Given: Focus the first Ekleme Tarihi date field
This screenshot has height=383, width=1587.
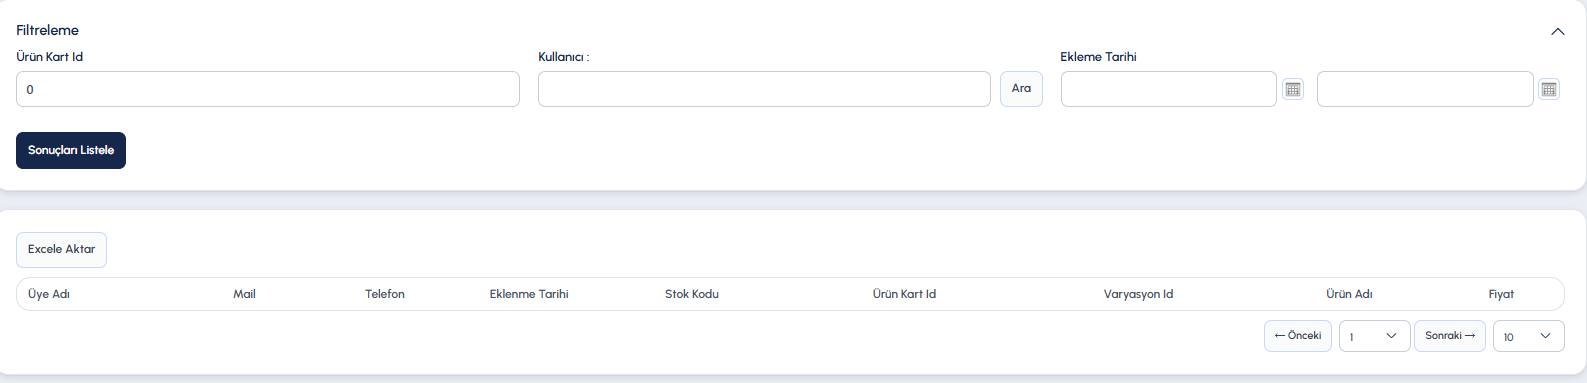Looking at the screenshot, I should point(1169,89).
